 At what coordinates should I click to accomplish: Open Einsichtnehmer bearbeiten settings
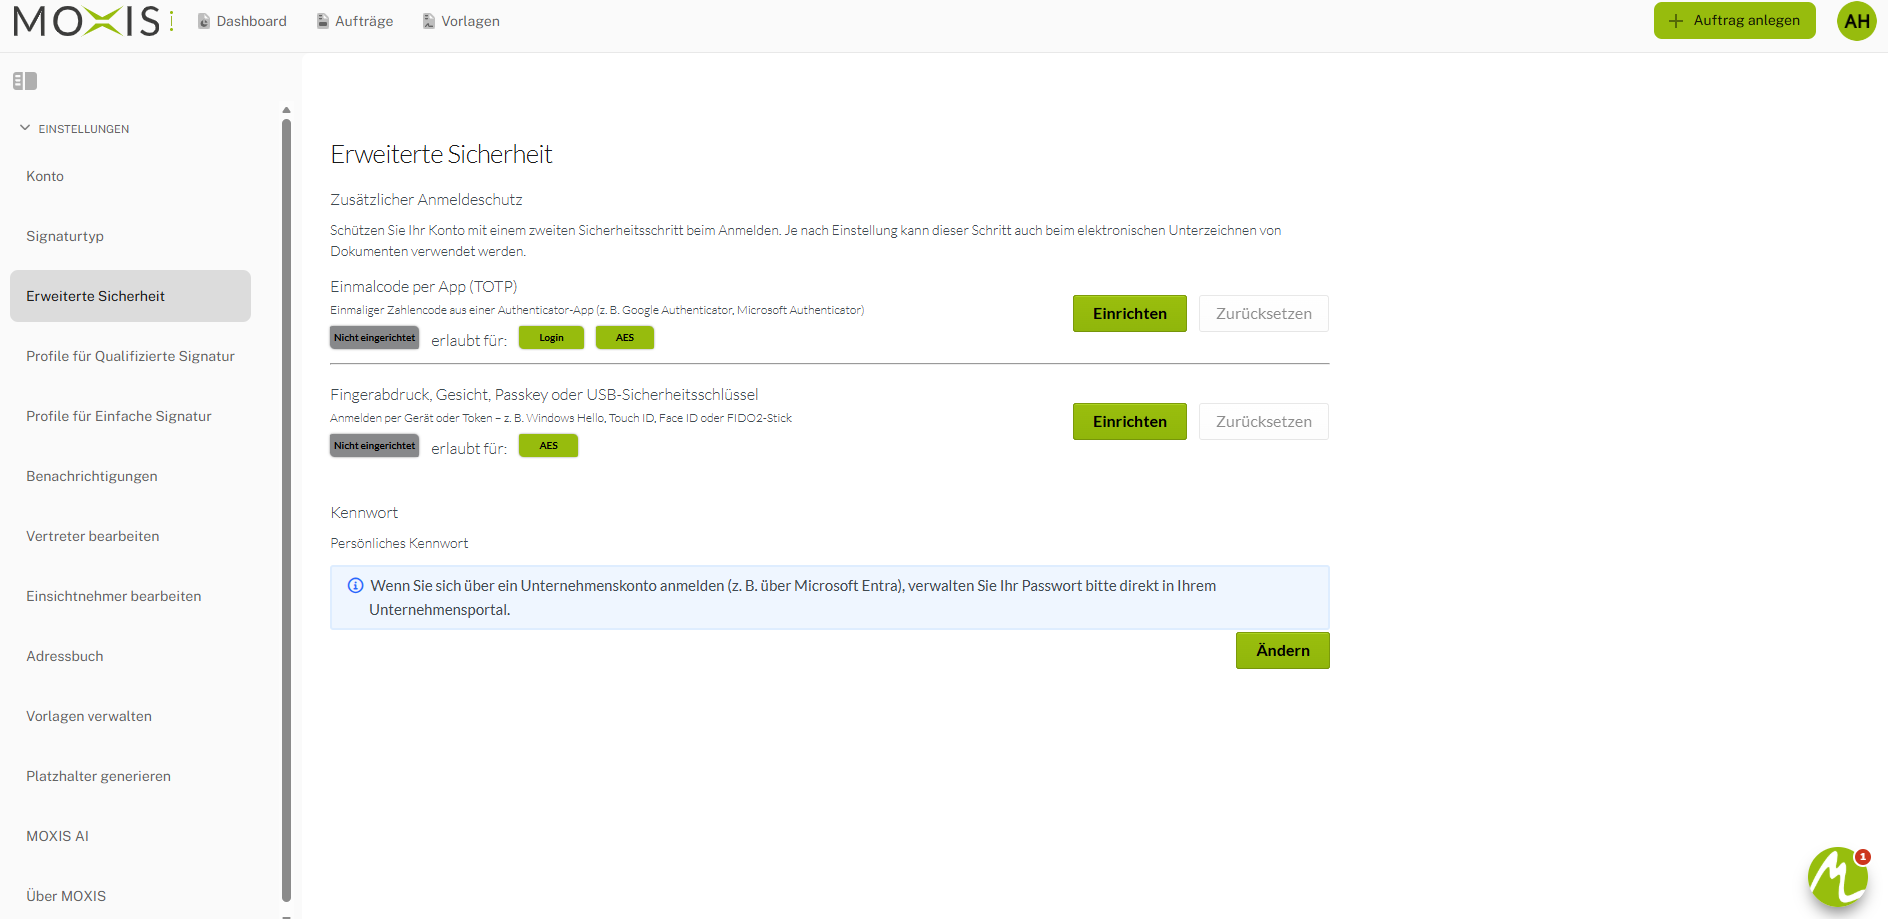(x=130, y=596)
